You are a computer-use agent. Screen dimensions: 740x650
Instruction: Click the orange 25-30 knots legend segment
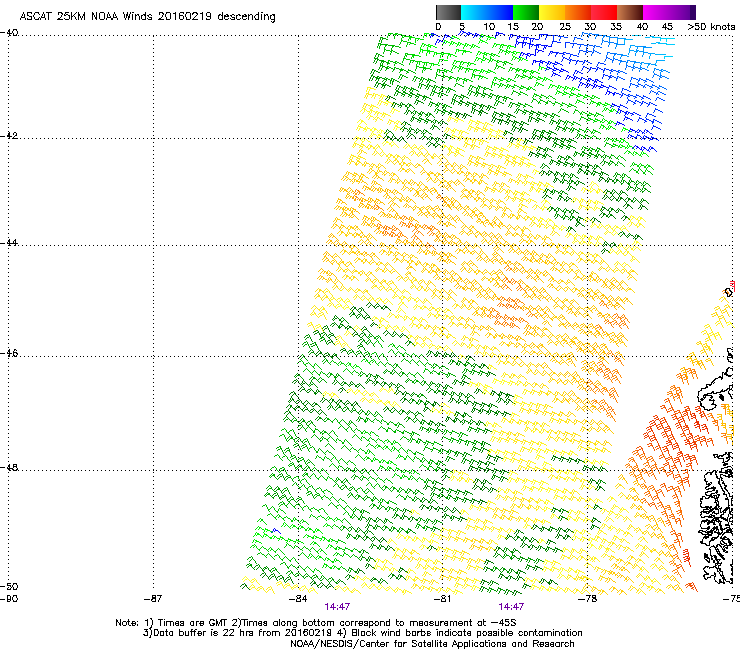point(578,12)
